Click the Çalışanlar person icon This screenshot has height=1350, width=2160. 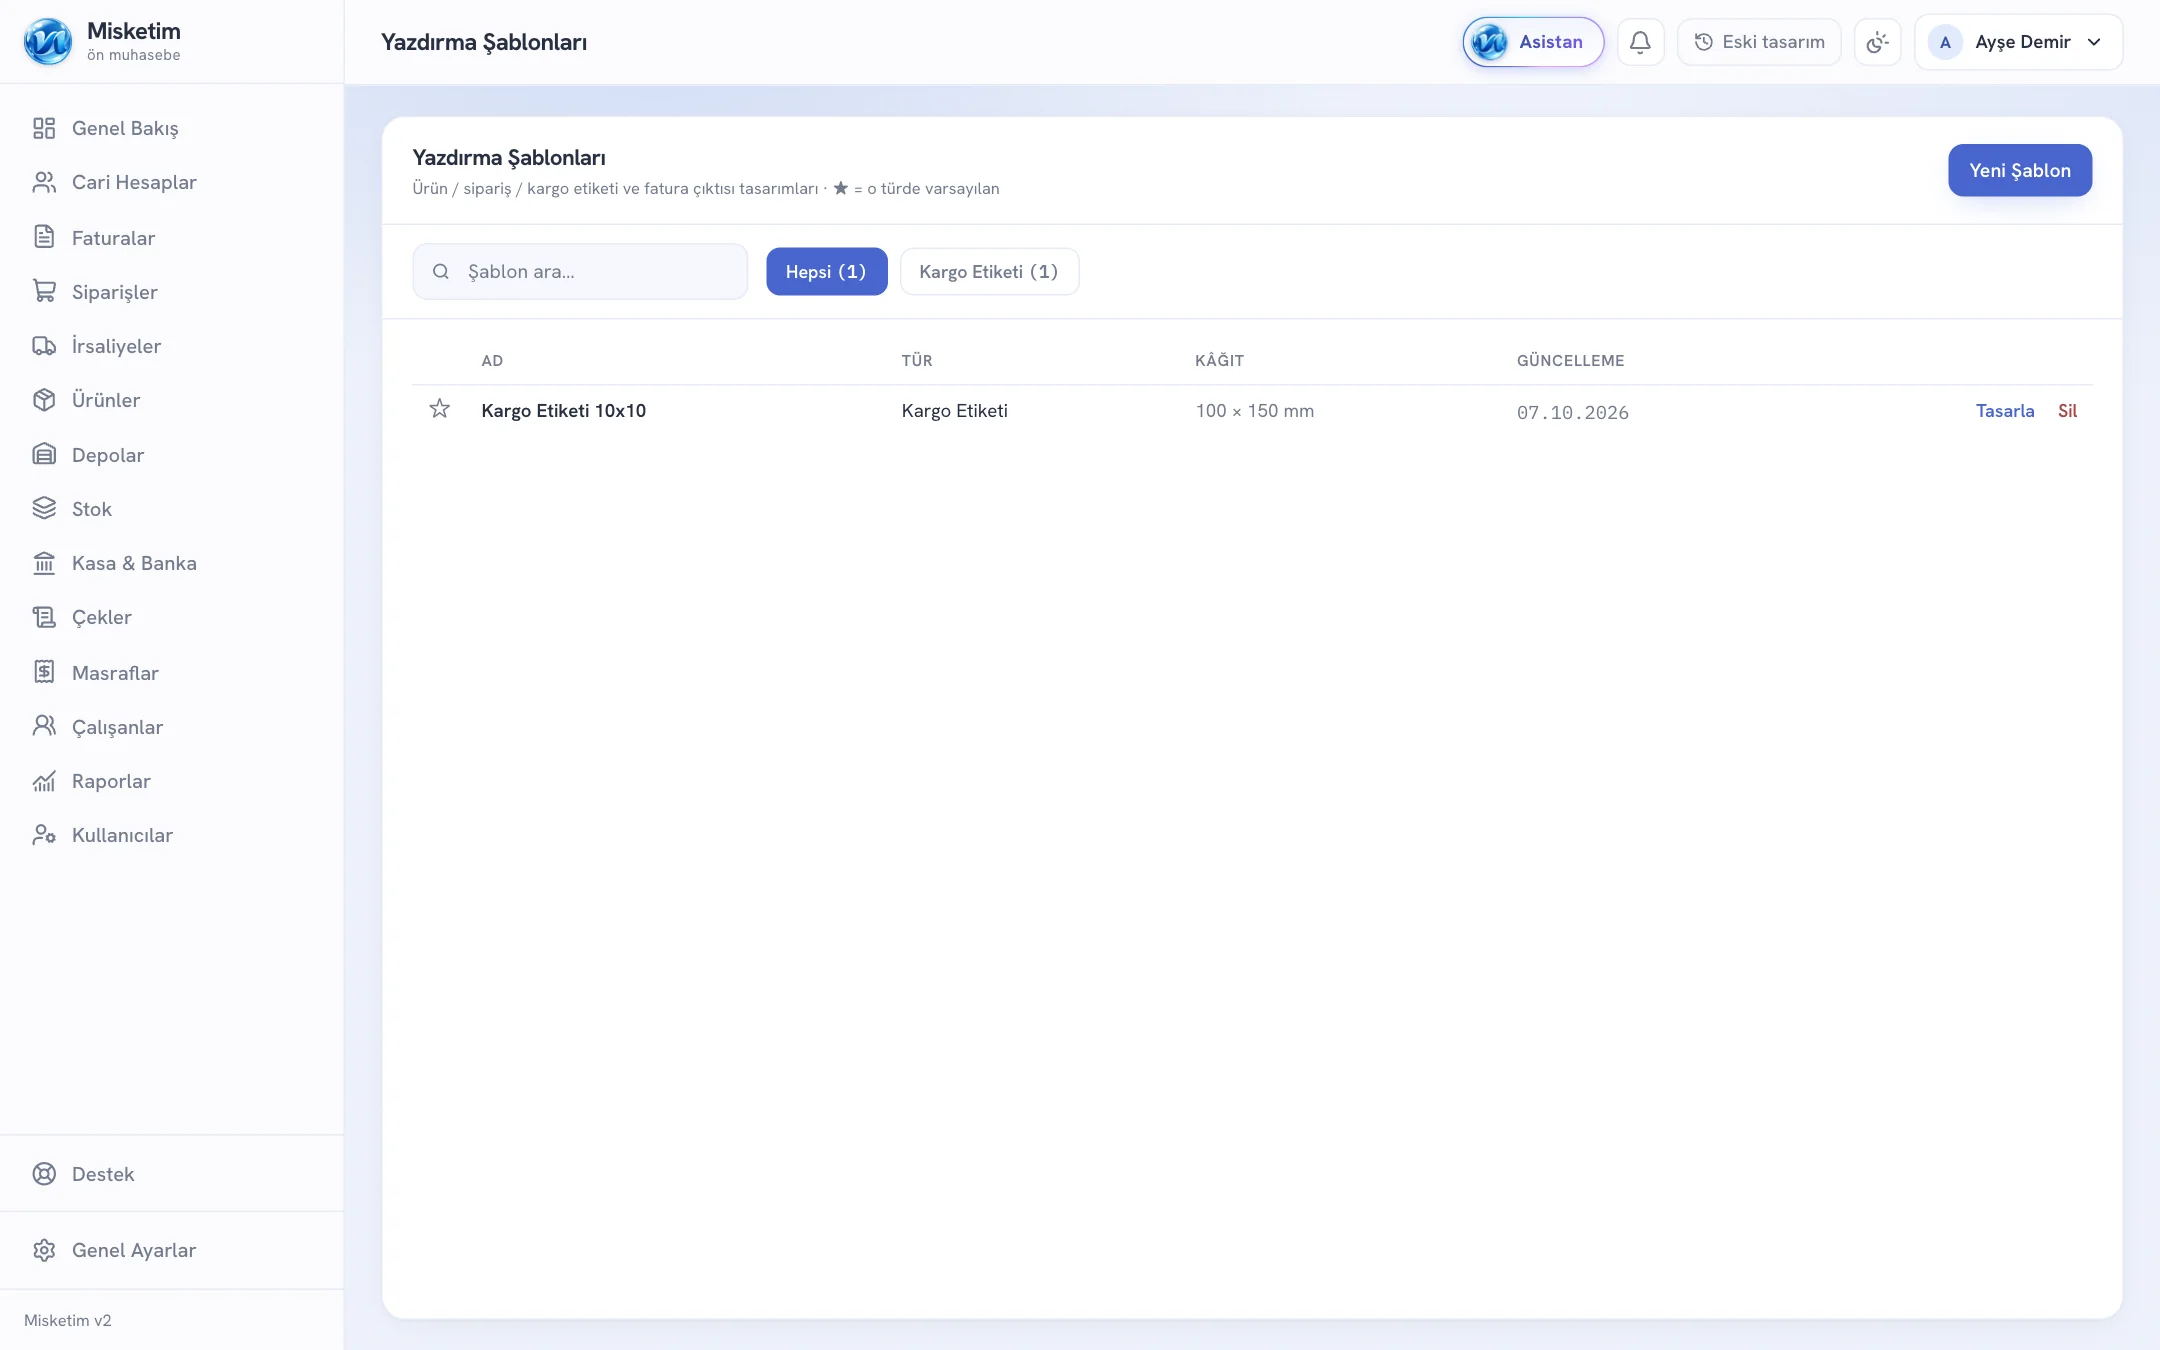pyautogui.click(x=44, y=726)
